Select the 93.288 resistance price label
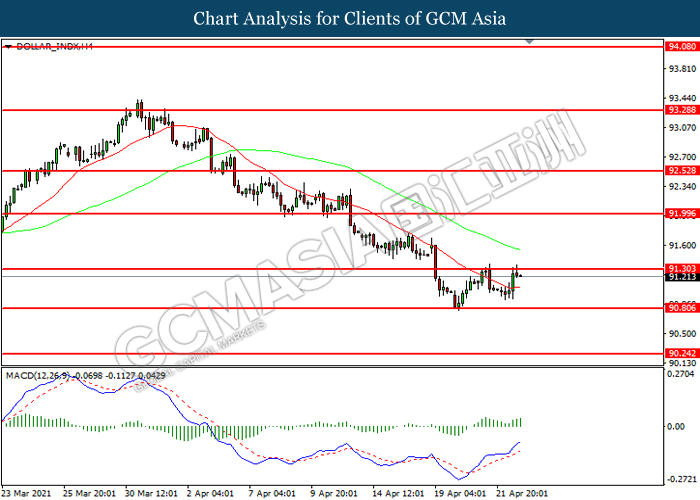Image resolution: width=700 pixels, height=500 pixels. [682, 109]
